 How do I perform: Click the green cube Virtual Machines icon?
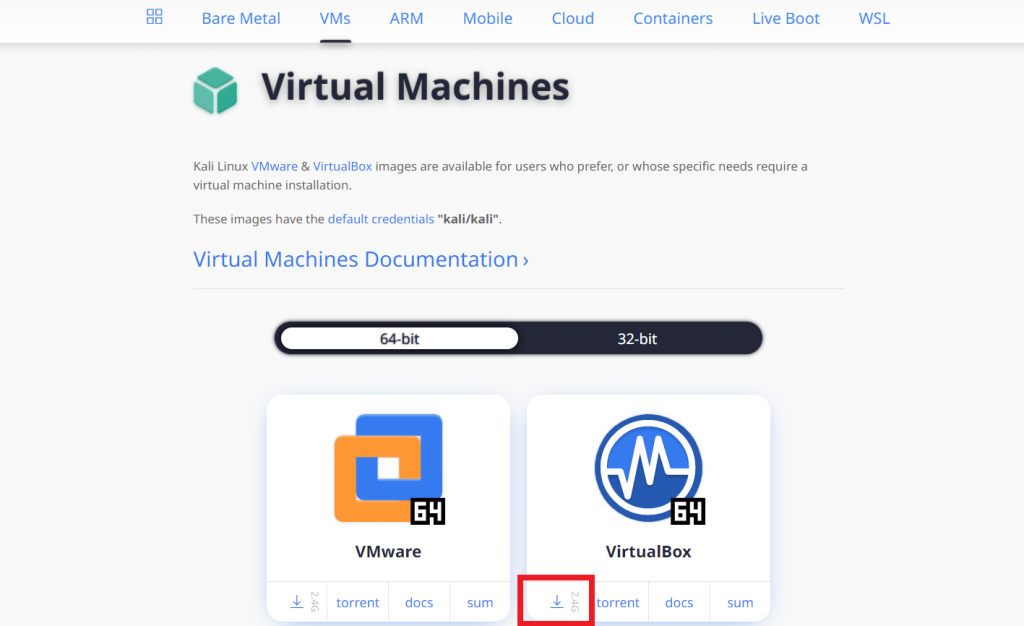pos(215,90)
